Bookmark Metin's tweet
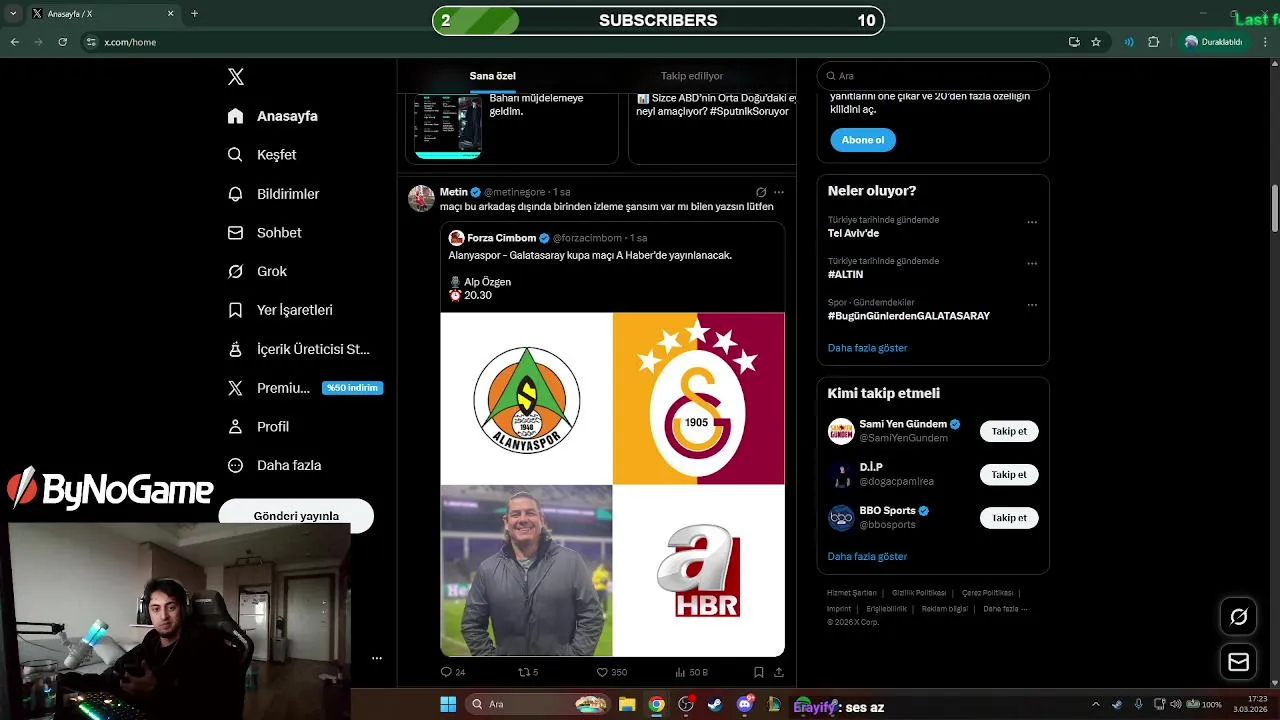 point(759,672)
